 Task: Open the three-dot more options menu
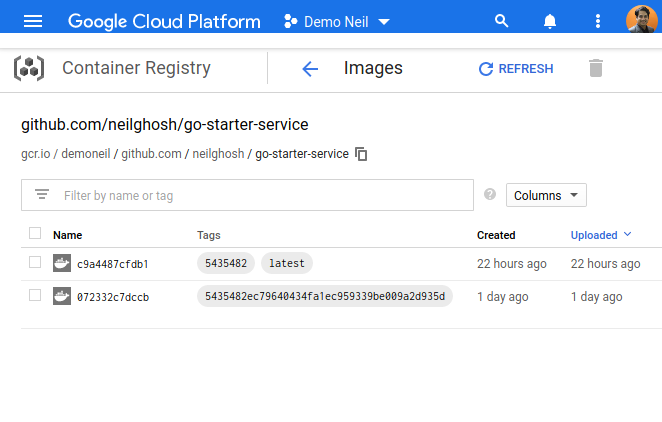pos(598,21)
